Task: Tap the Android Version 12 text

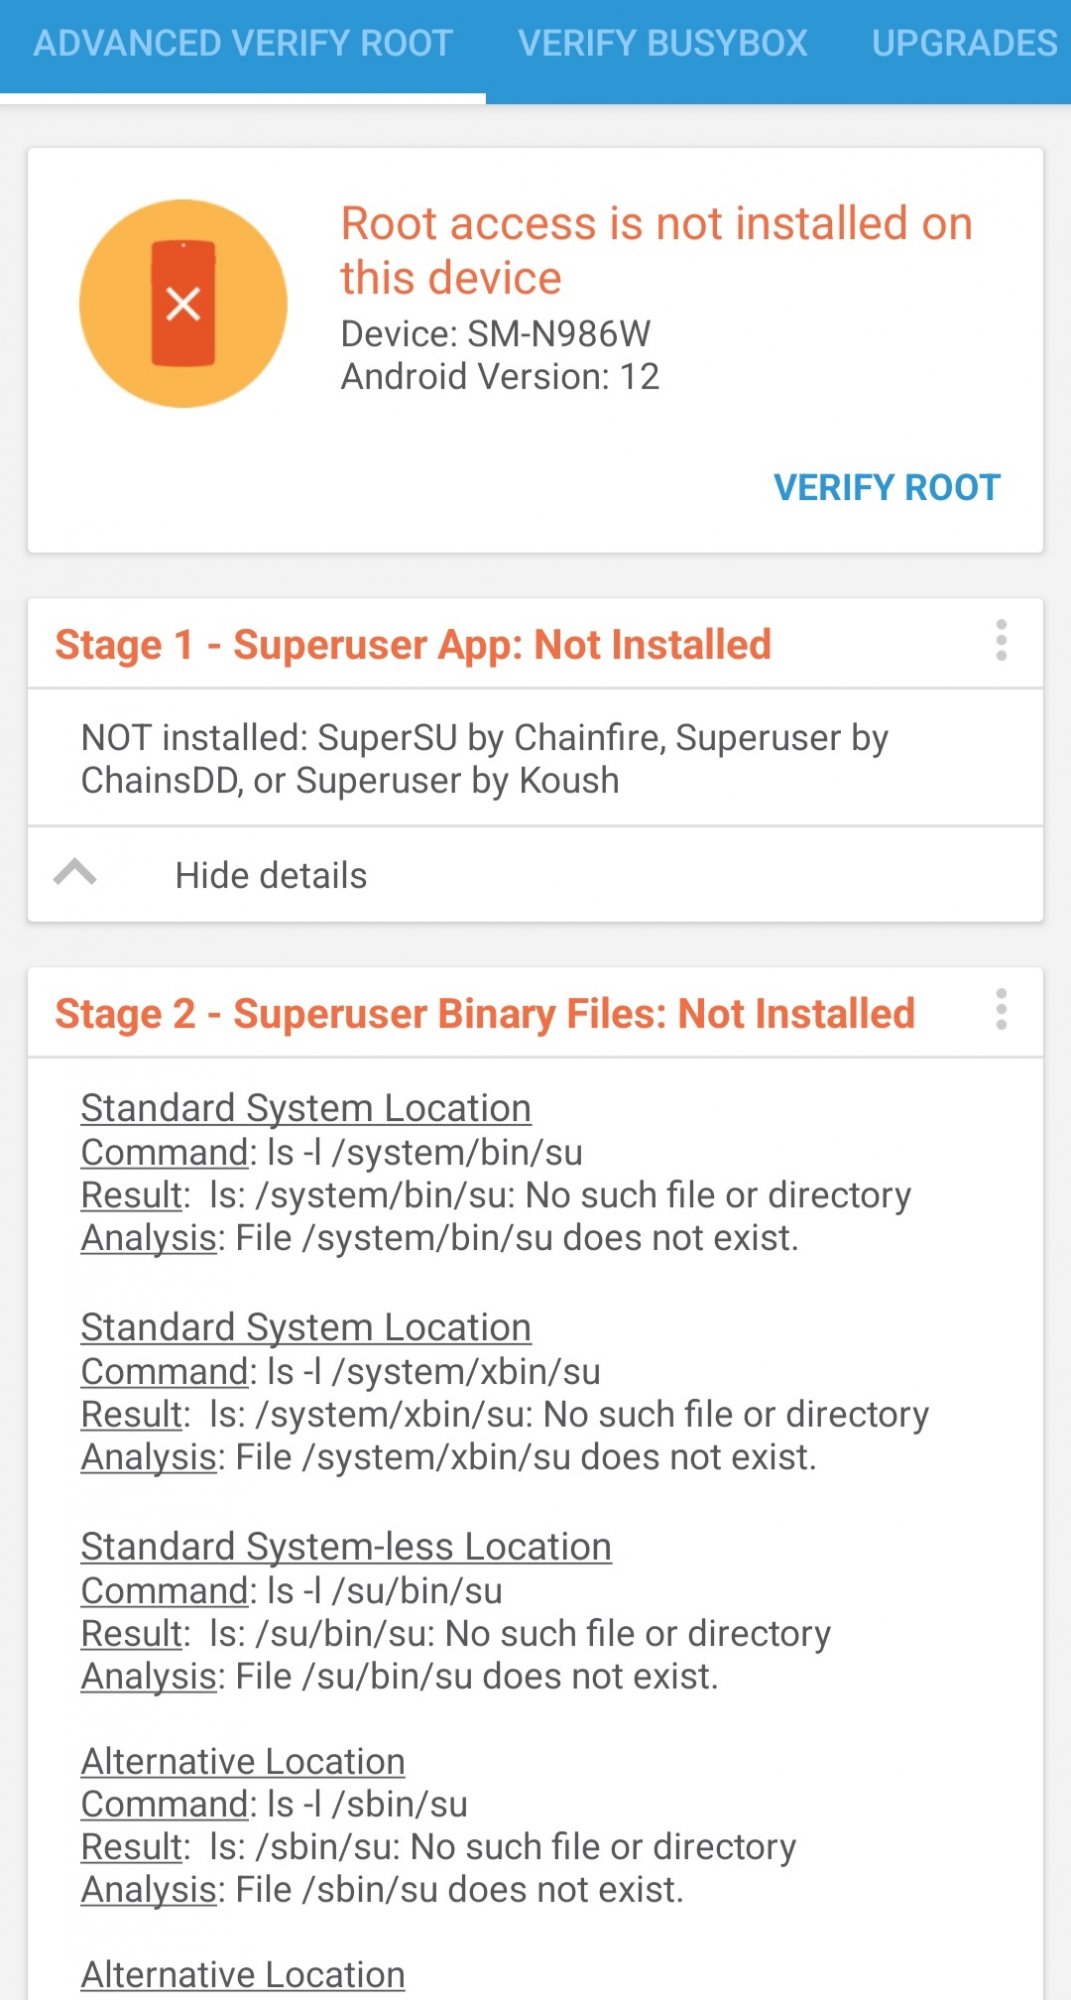Action: (500, 377)
